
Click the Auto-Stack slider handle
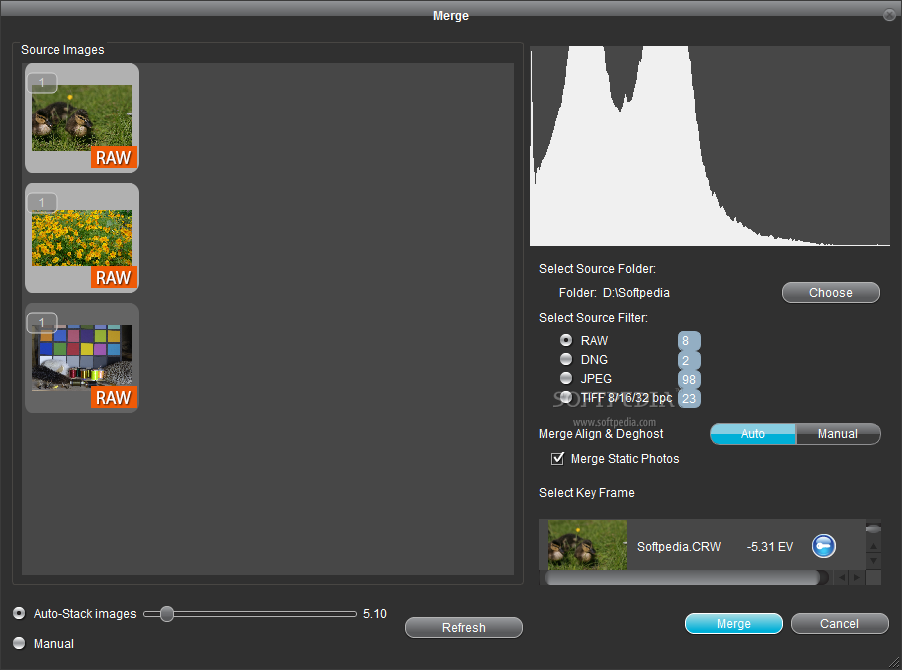coord(167,614)
